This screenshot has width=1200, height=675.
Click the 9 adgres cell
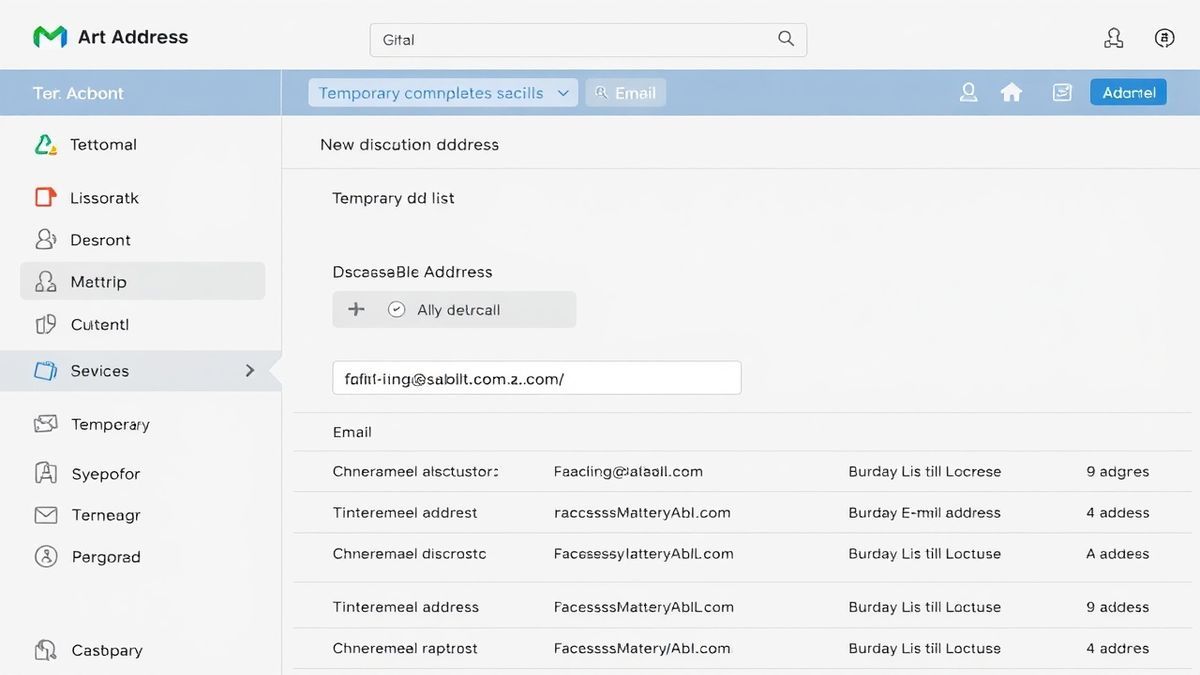tap(1118, 471)
